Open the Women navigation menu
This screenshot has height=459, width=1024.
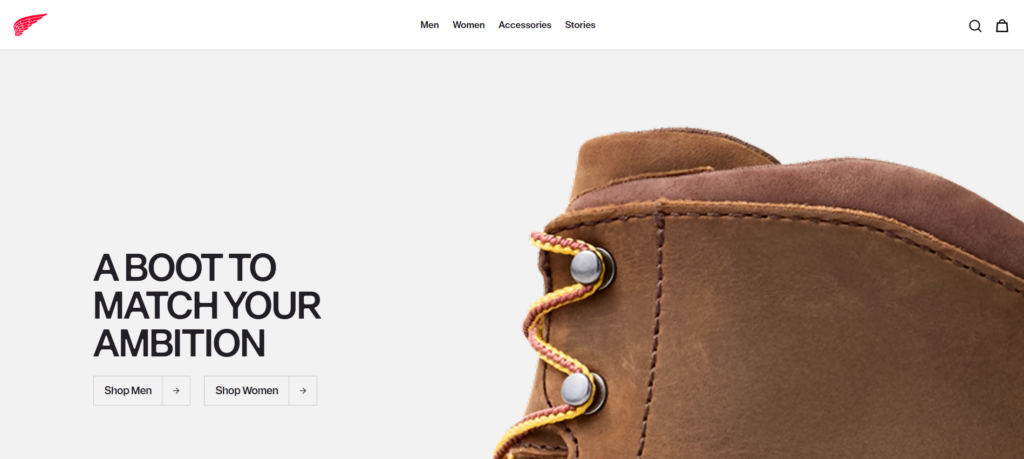tap(469, 25)
